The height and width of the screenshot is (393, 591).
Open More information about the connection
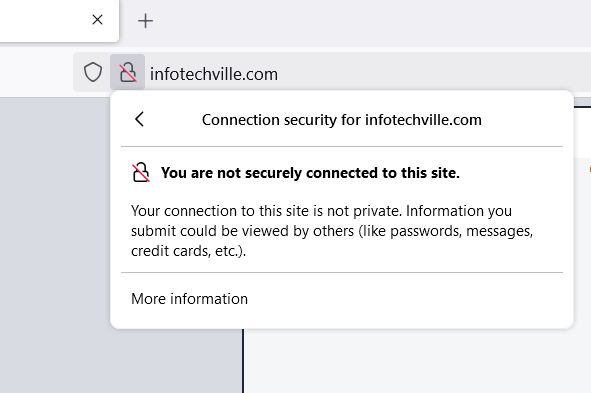[189, 299]
